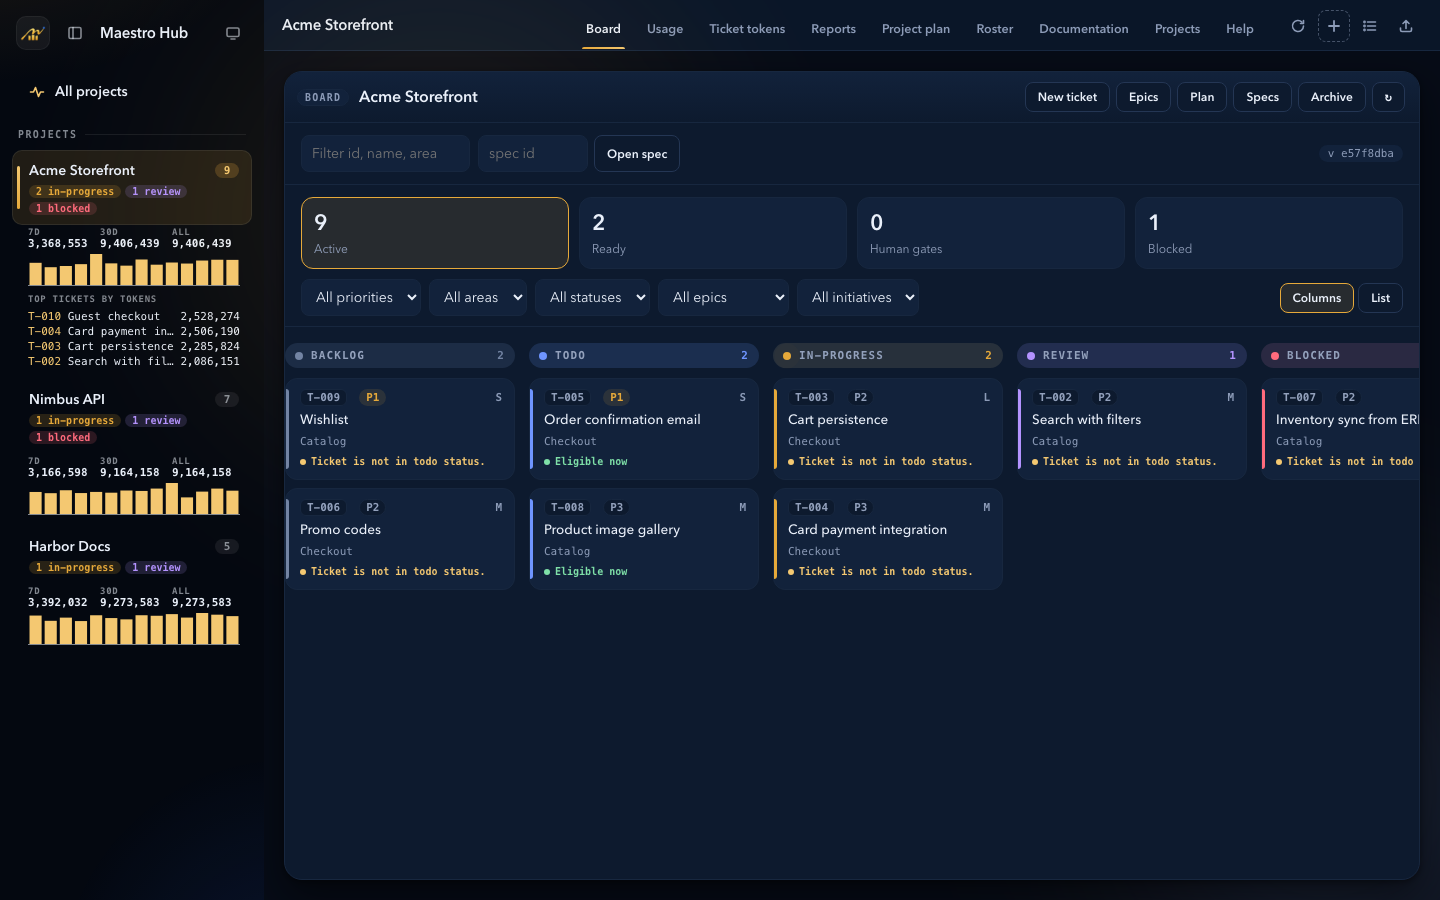
Task: Open the All statuses dropdown
Action: [x=592, y=297]
